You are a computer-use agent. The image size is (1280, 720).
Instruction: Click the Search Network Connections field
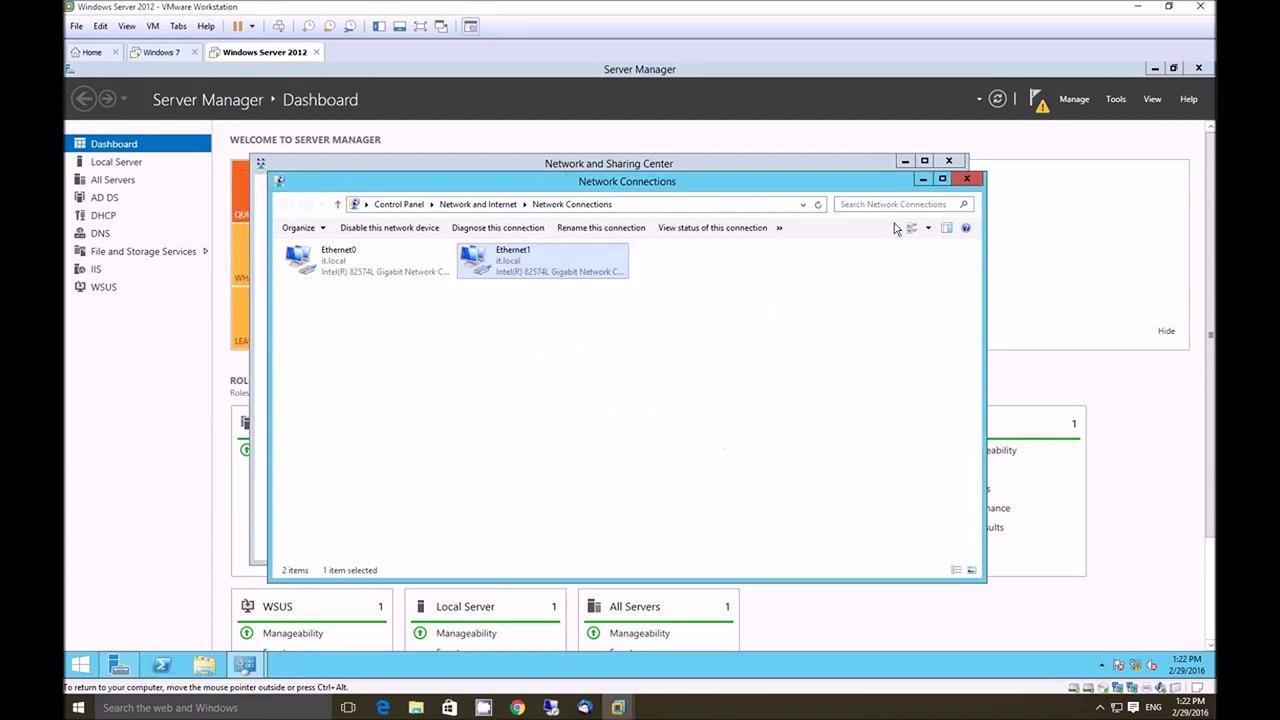(903, 204)
